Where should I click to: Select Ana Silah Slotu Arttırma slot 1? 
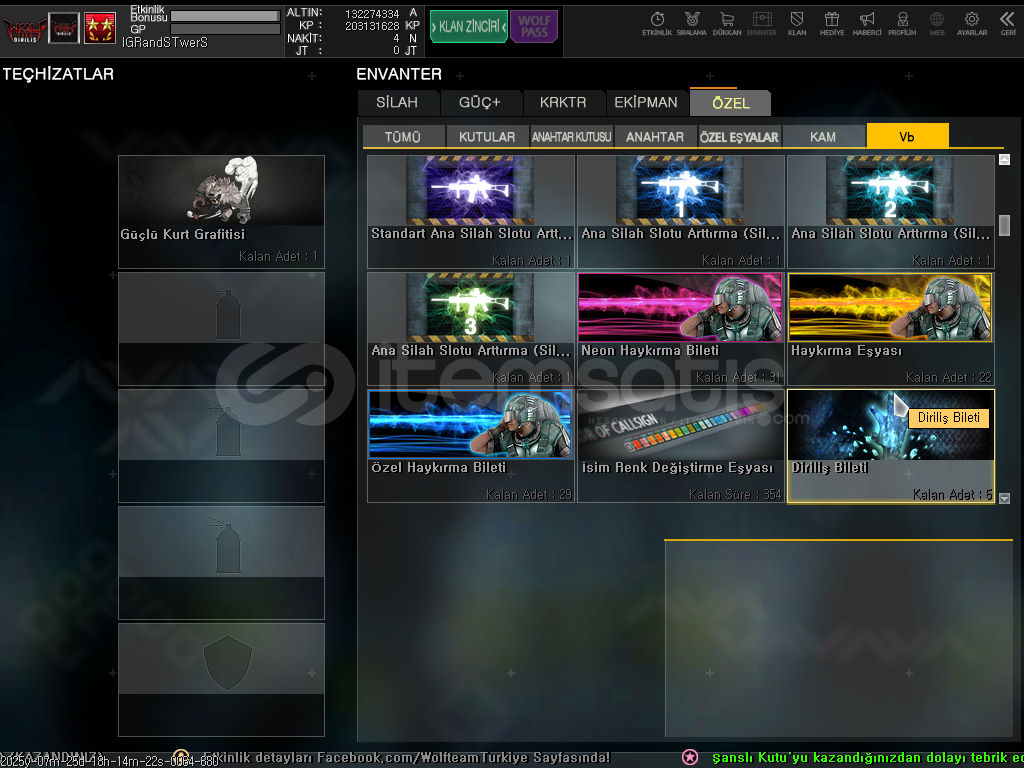click(680, 212)
